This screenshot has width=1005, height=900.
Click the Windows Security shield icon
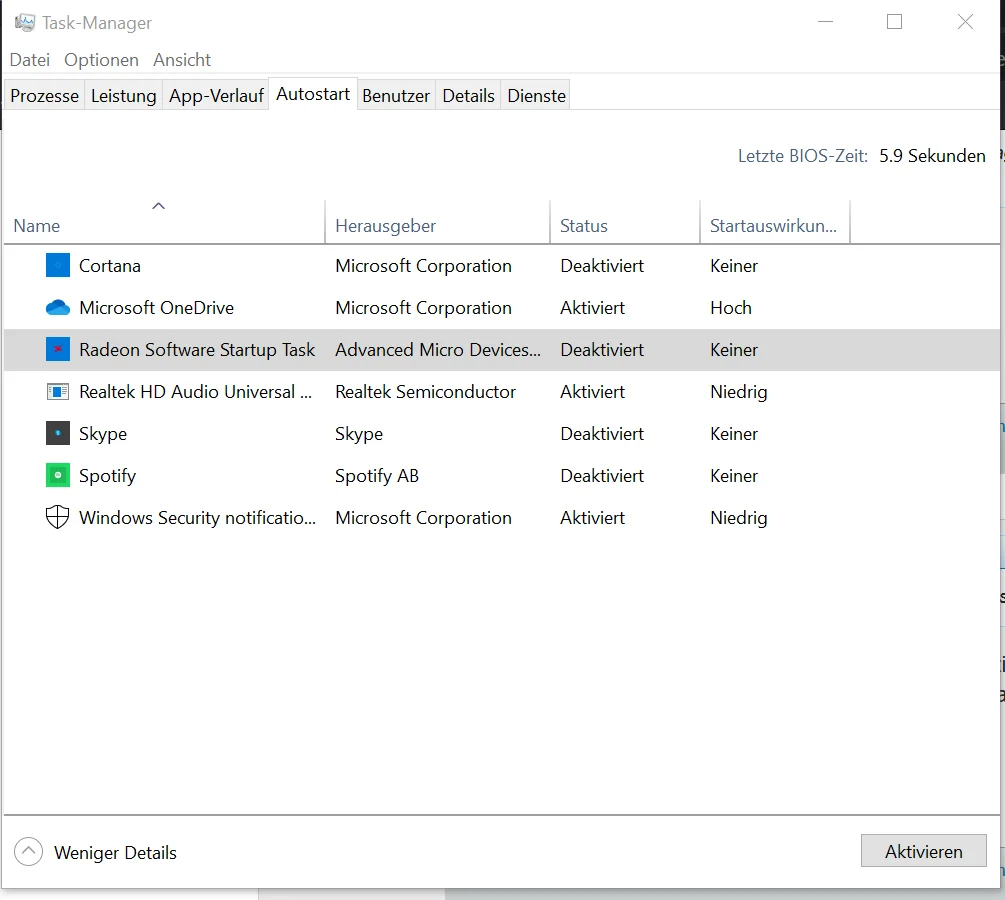[x=58, y=517]
